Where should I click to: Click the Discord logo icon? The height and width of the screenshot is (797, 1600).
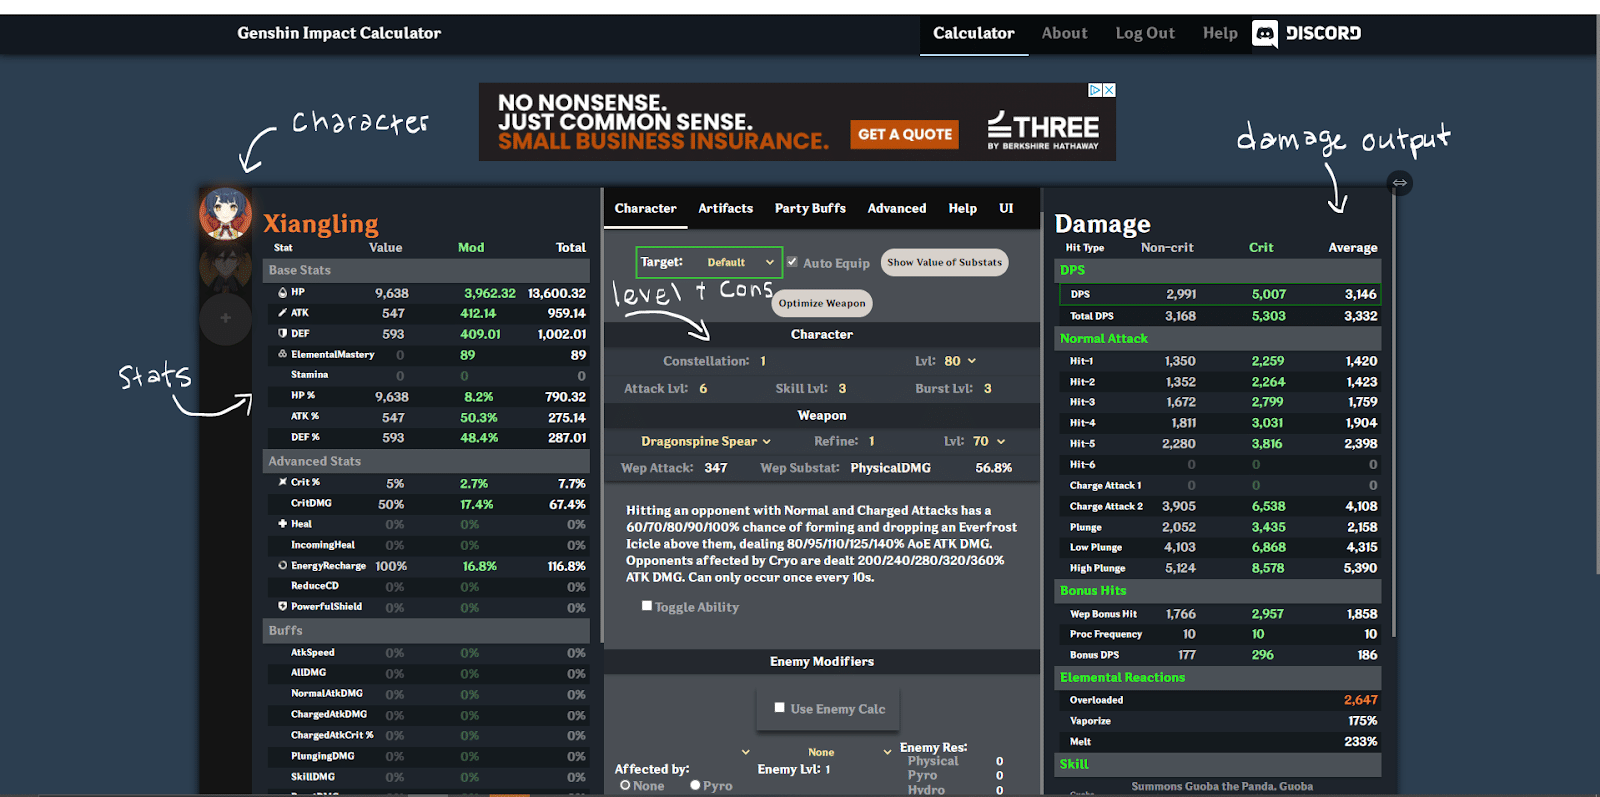[1265, 34]
